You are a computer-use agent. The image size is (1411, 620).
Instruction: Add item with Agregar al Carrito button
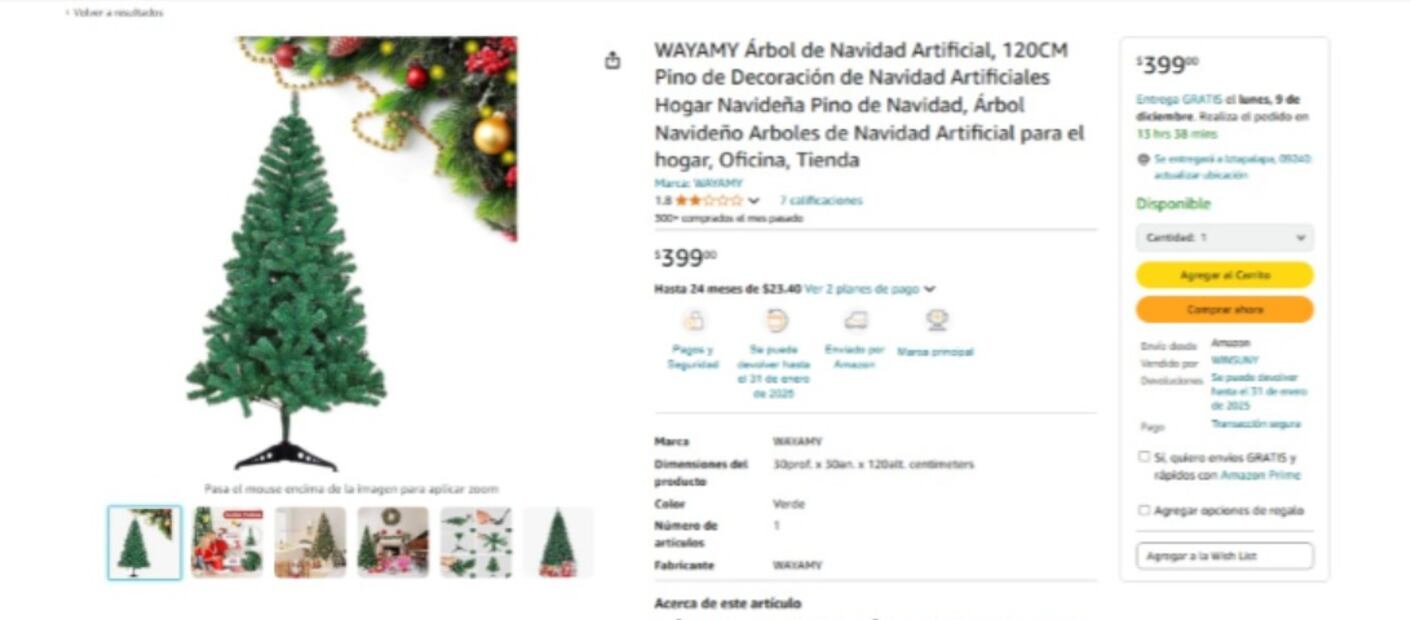click(1224, 275)
